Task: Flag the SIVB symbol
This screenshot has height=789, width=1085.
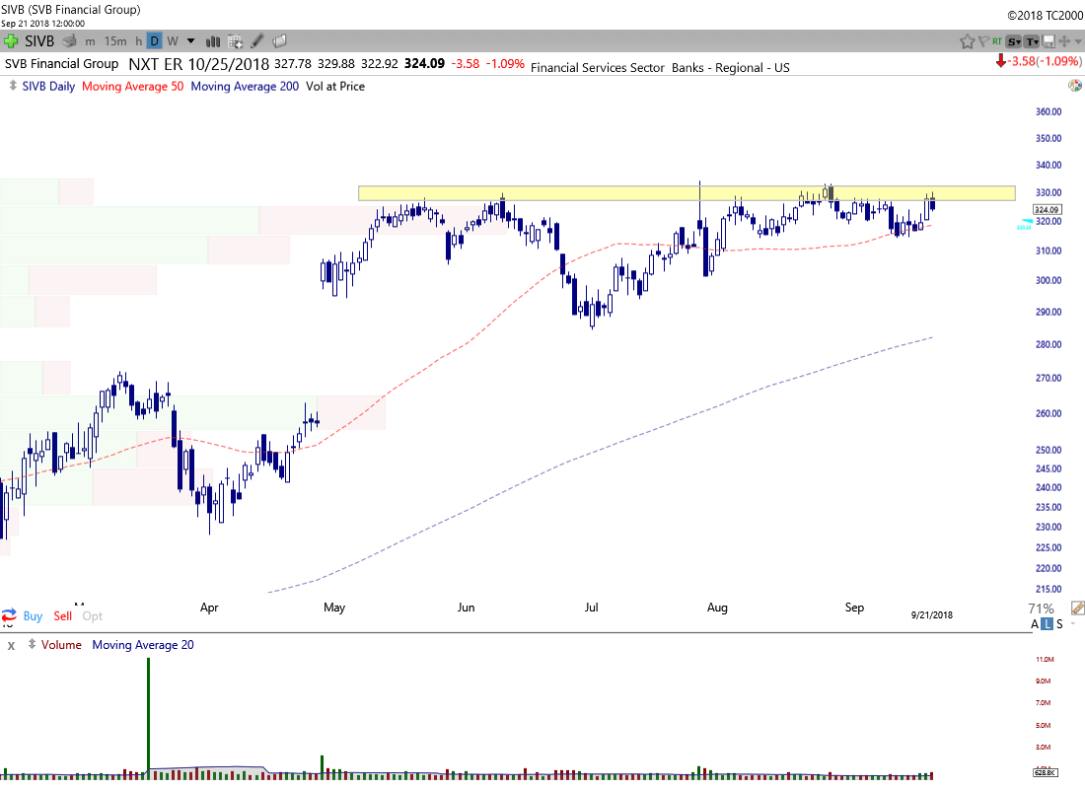Action: click(x=984, y=41)
